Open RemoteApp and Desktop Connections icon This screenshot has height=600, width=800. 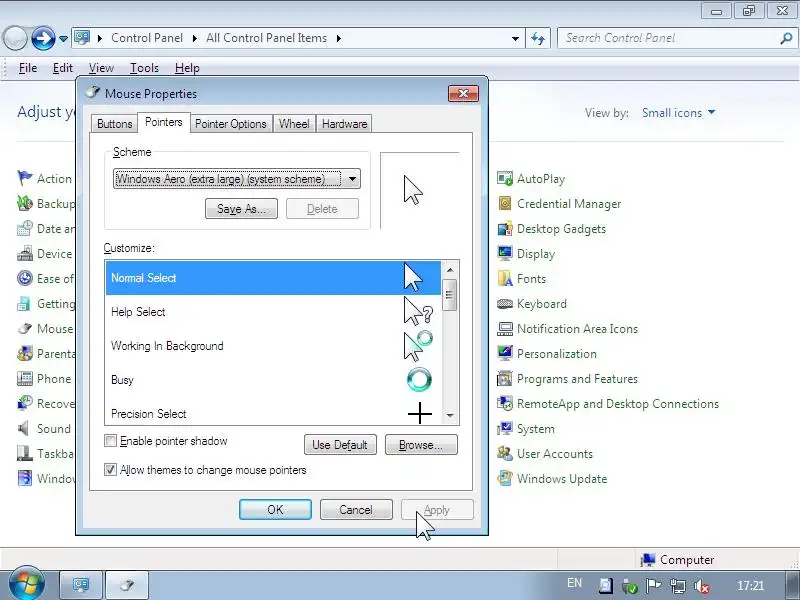click(505, 404)
